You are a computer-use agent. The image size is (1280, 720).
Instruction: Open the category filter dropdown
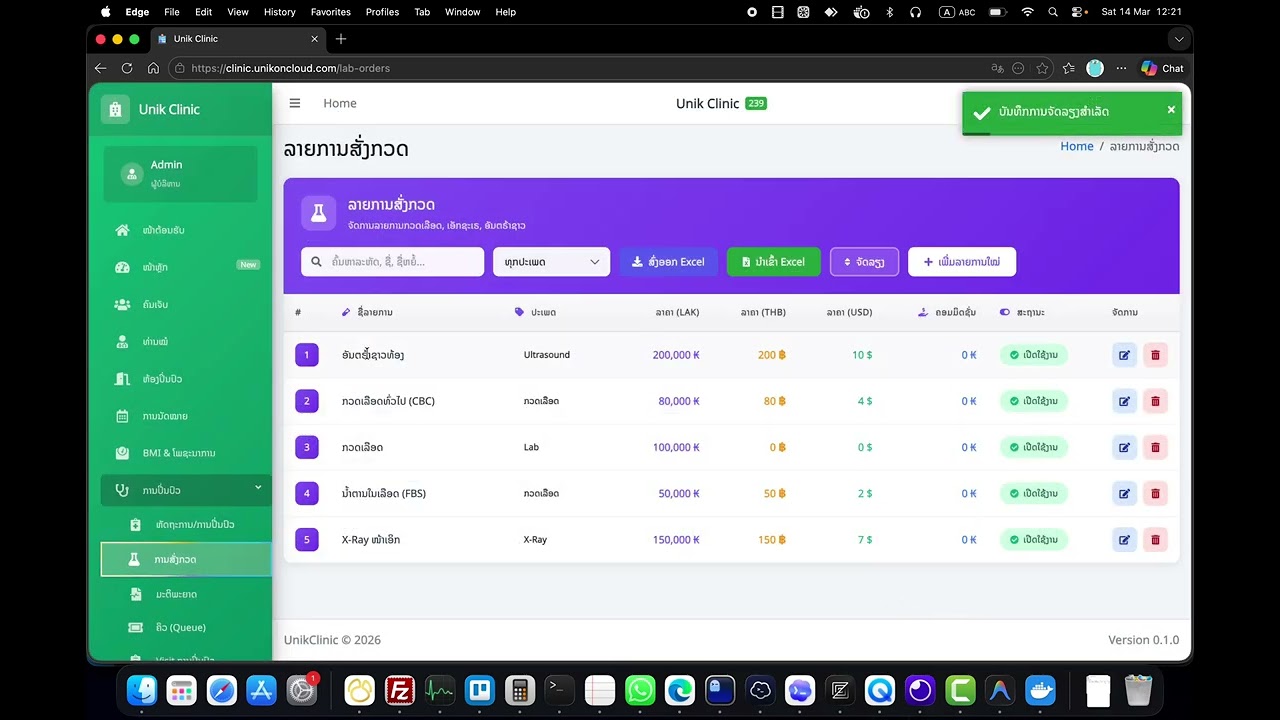click(x=551, y=262)
